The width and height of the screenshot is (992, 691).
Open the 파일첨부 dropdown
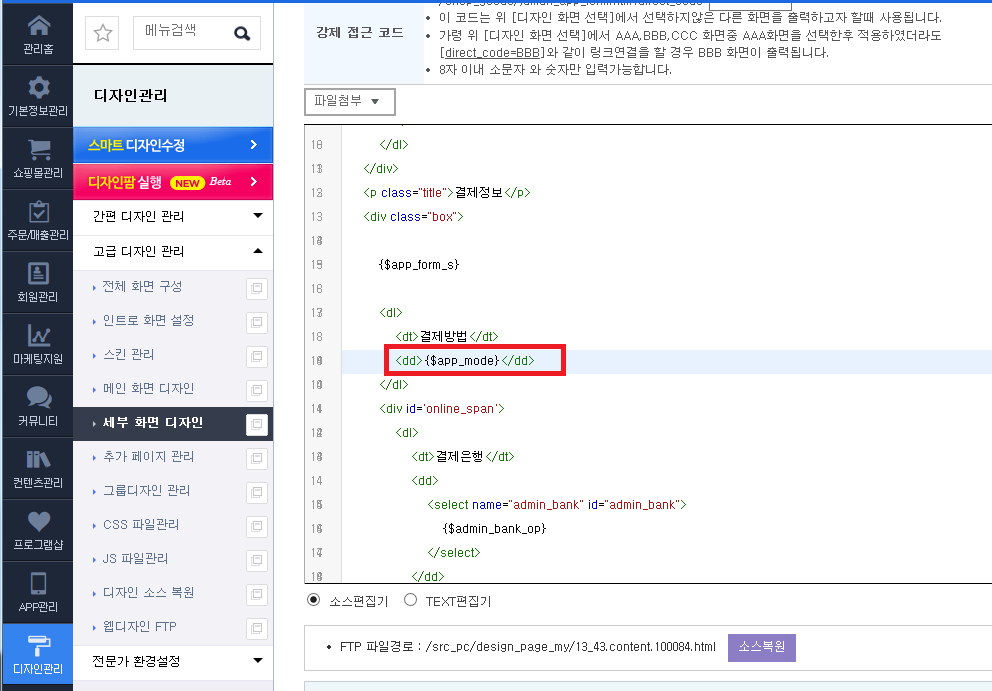click(350, 101)
